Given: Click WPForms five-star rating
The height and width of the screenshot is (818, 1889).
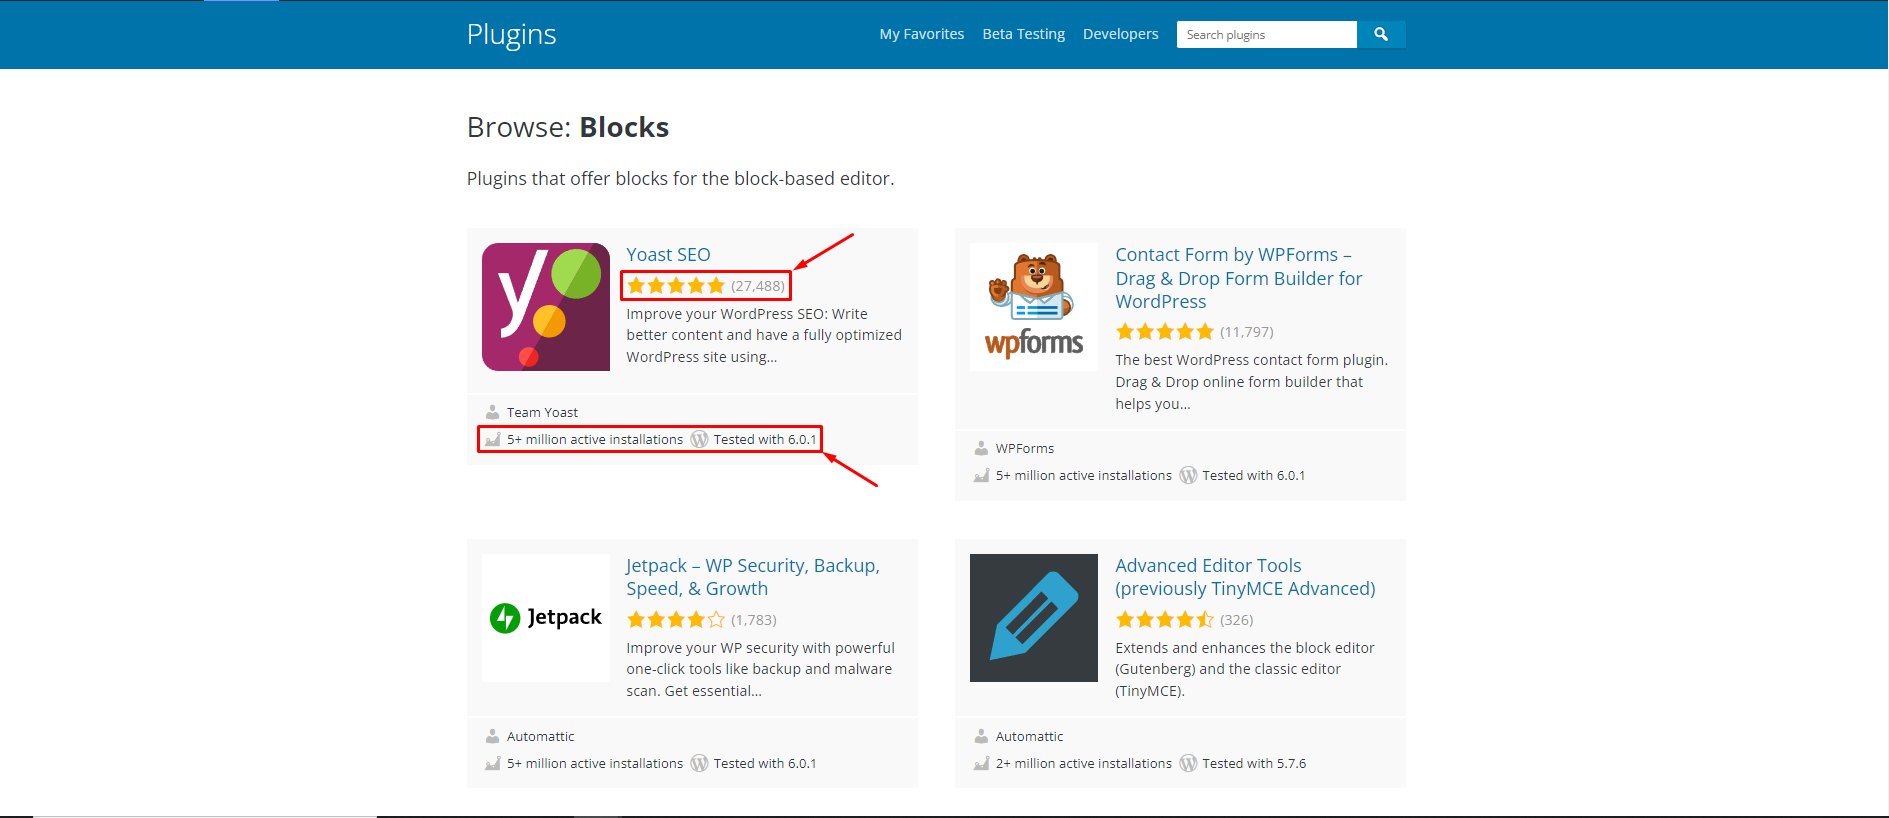Looking at the screenshot, I should [x=1165, y=332].
